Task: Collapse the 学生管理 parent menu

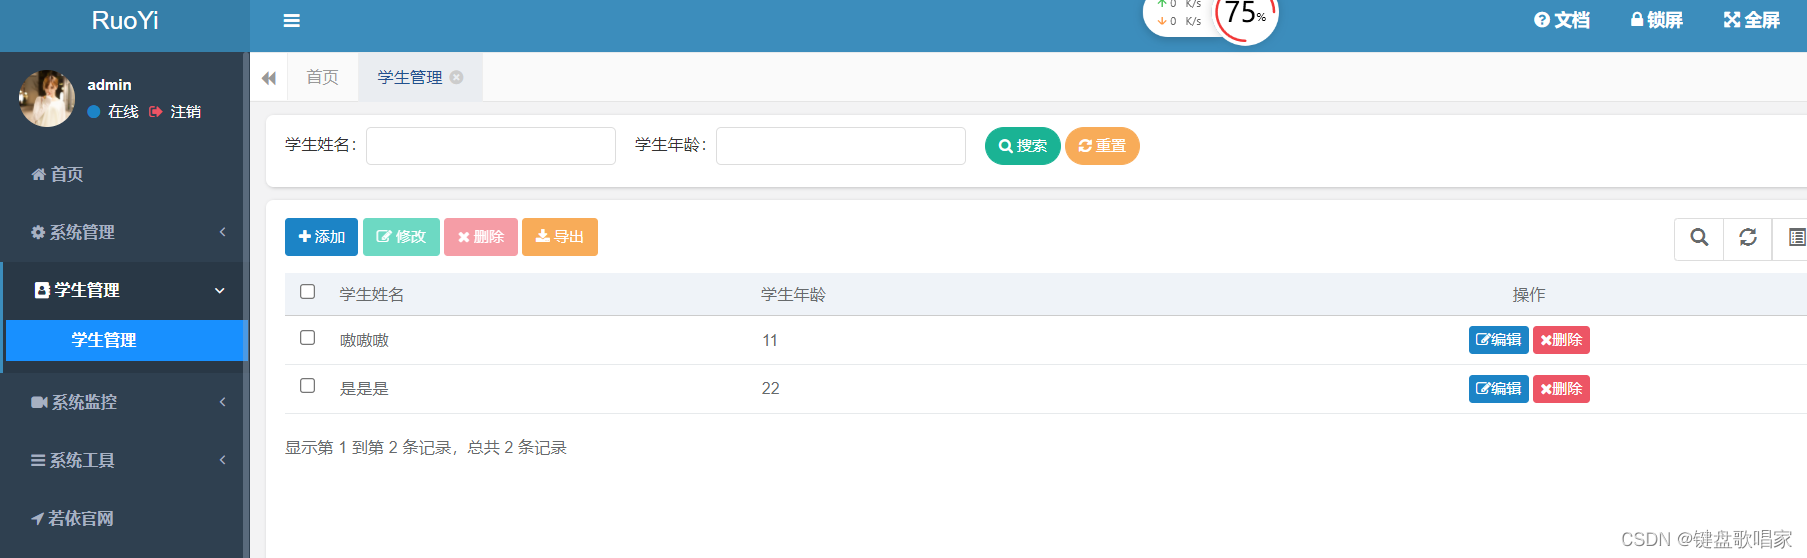Action: click(124, 290)
